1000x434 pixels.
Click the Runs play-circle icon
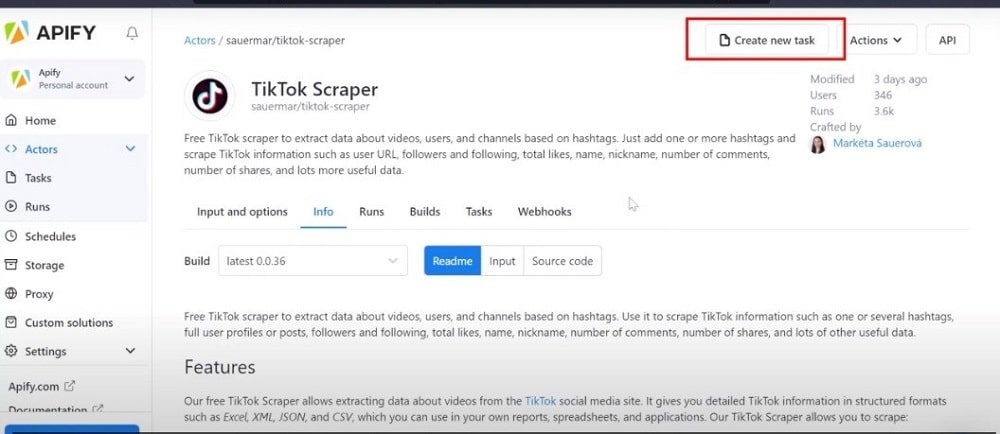(x=11, y=206)
